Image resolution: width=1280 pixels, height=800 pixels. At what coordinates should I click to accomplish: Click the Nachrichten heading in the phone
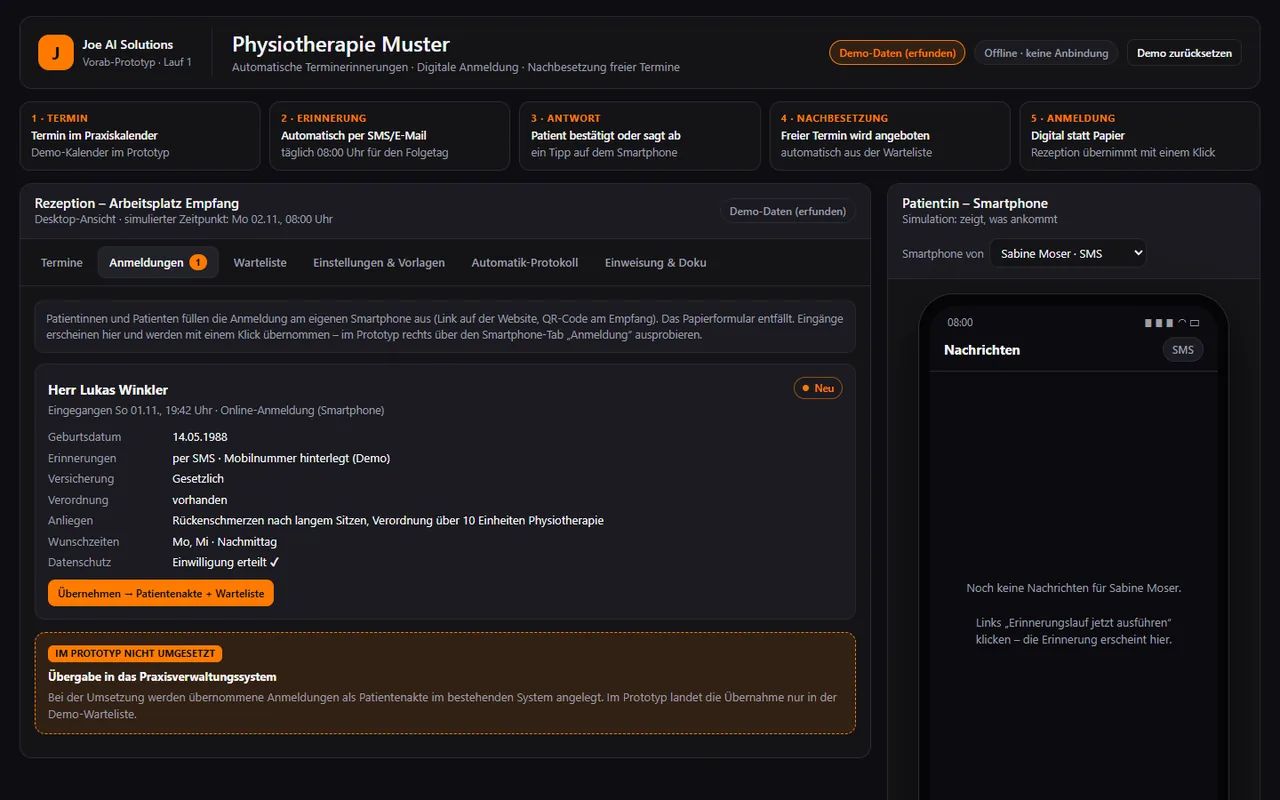982,350
